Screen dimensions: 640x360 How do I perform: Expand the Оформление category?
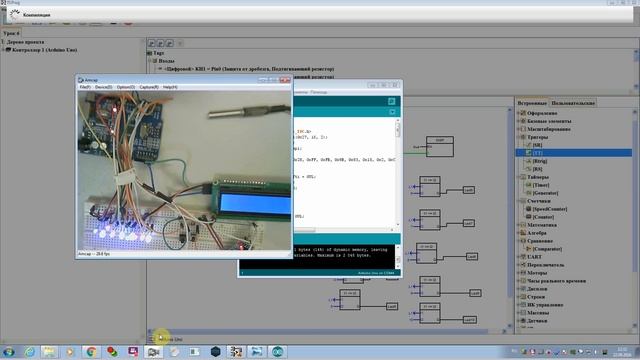point(518,113)
